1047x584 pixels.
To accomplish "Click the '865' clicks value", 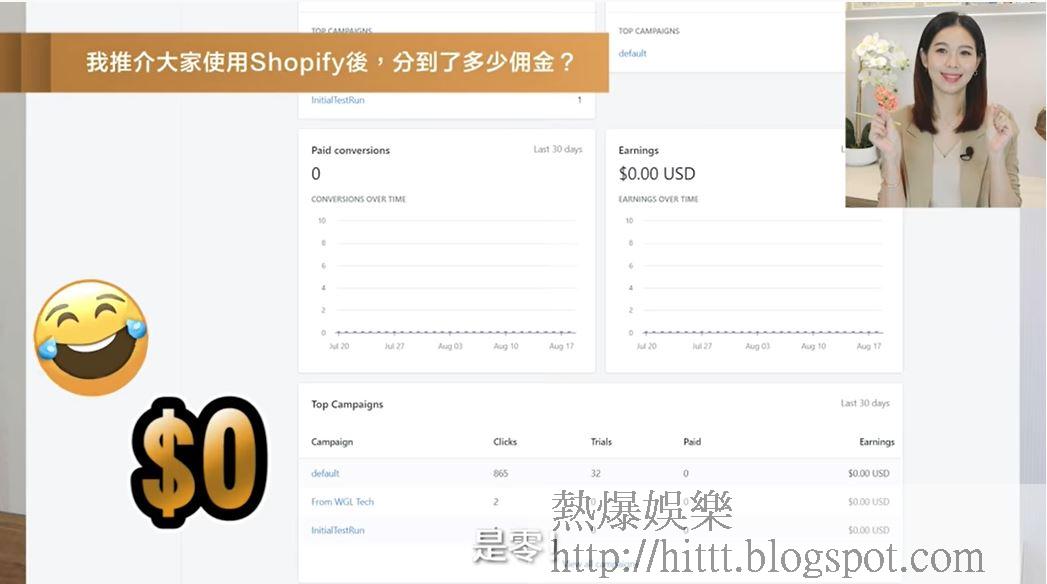I will (501, 473).
